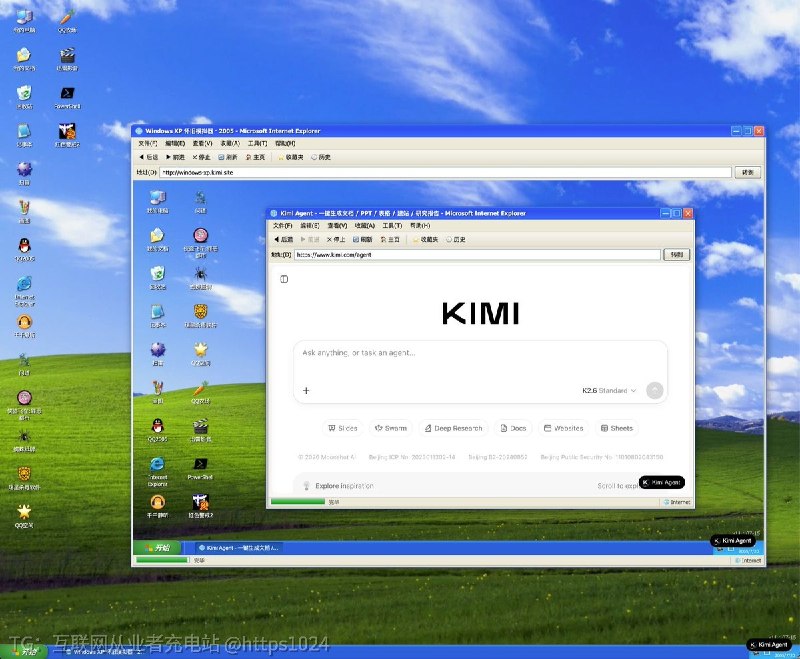
Task: Click plus attachment button in Kimi prompt
Action: click(306, 391)
